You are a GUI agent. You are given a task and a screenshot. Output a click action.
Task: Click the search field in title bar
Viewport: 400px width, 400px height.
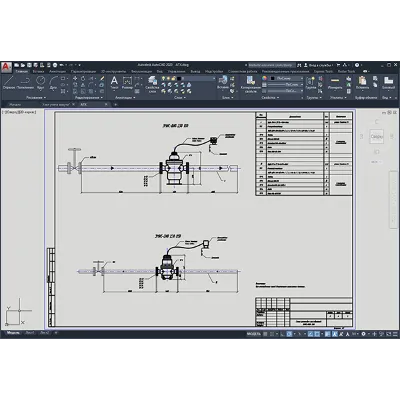click(x=271, y=65)
